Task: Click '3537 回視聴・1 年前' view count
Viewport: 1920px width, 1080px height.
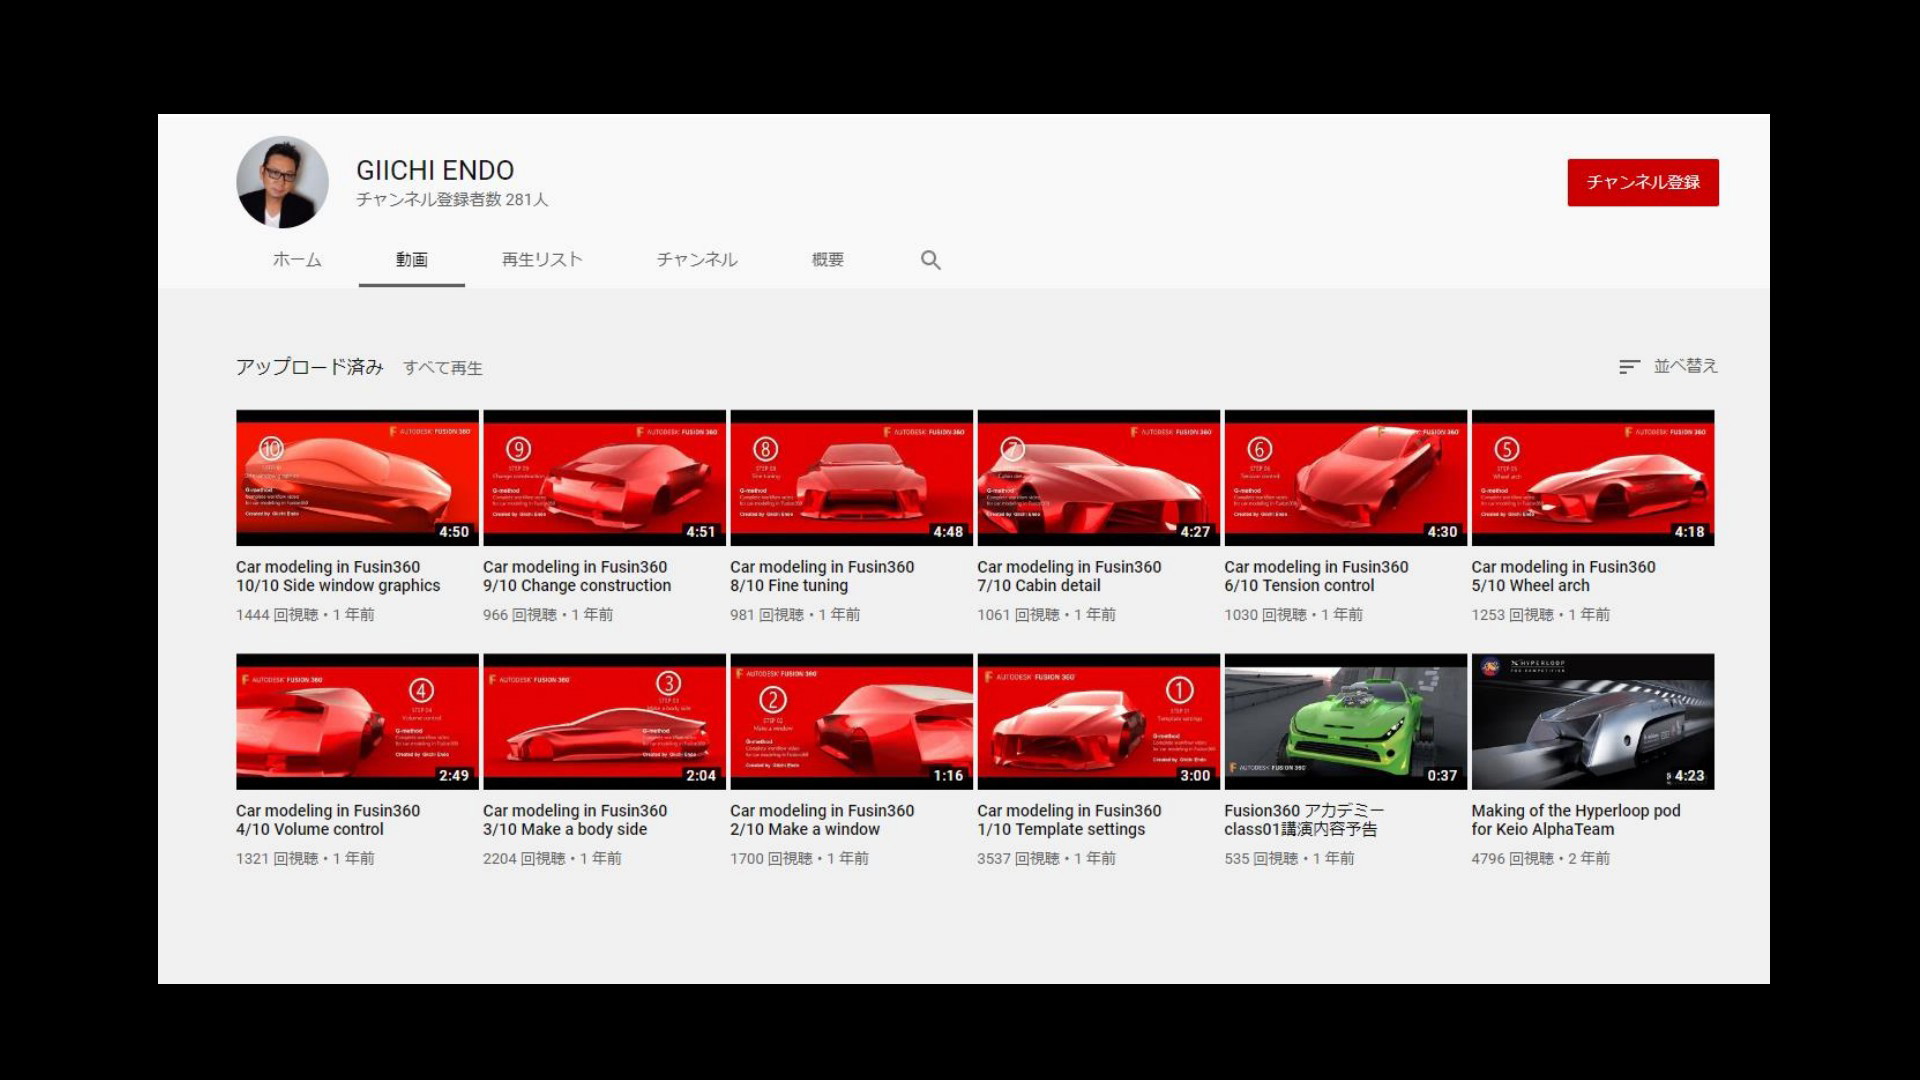Action: coord(1046,859)
